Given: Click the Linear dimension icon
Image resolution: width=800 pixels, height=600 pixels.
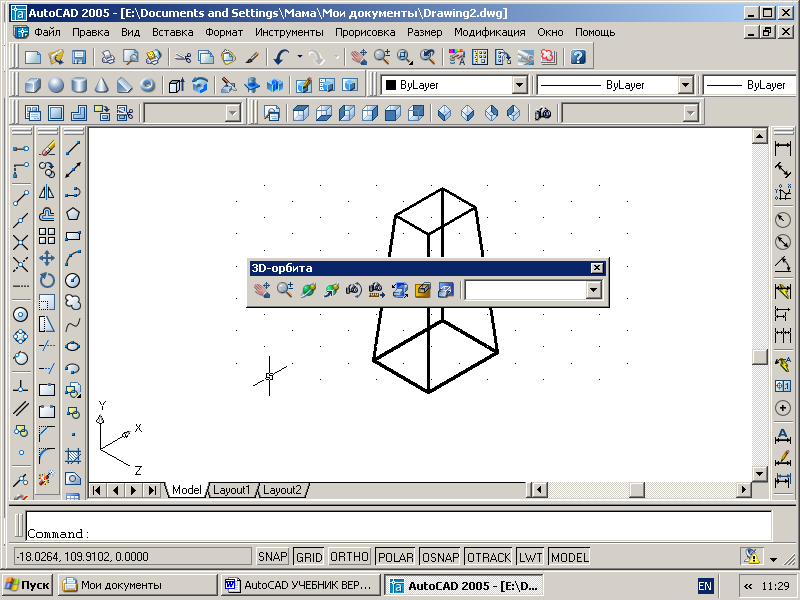Looking at the screenshot, I should click(x=783, y=148).
